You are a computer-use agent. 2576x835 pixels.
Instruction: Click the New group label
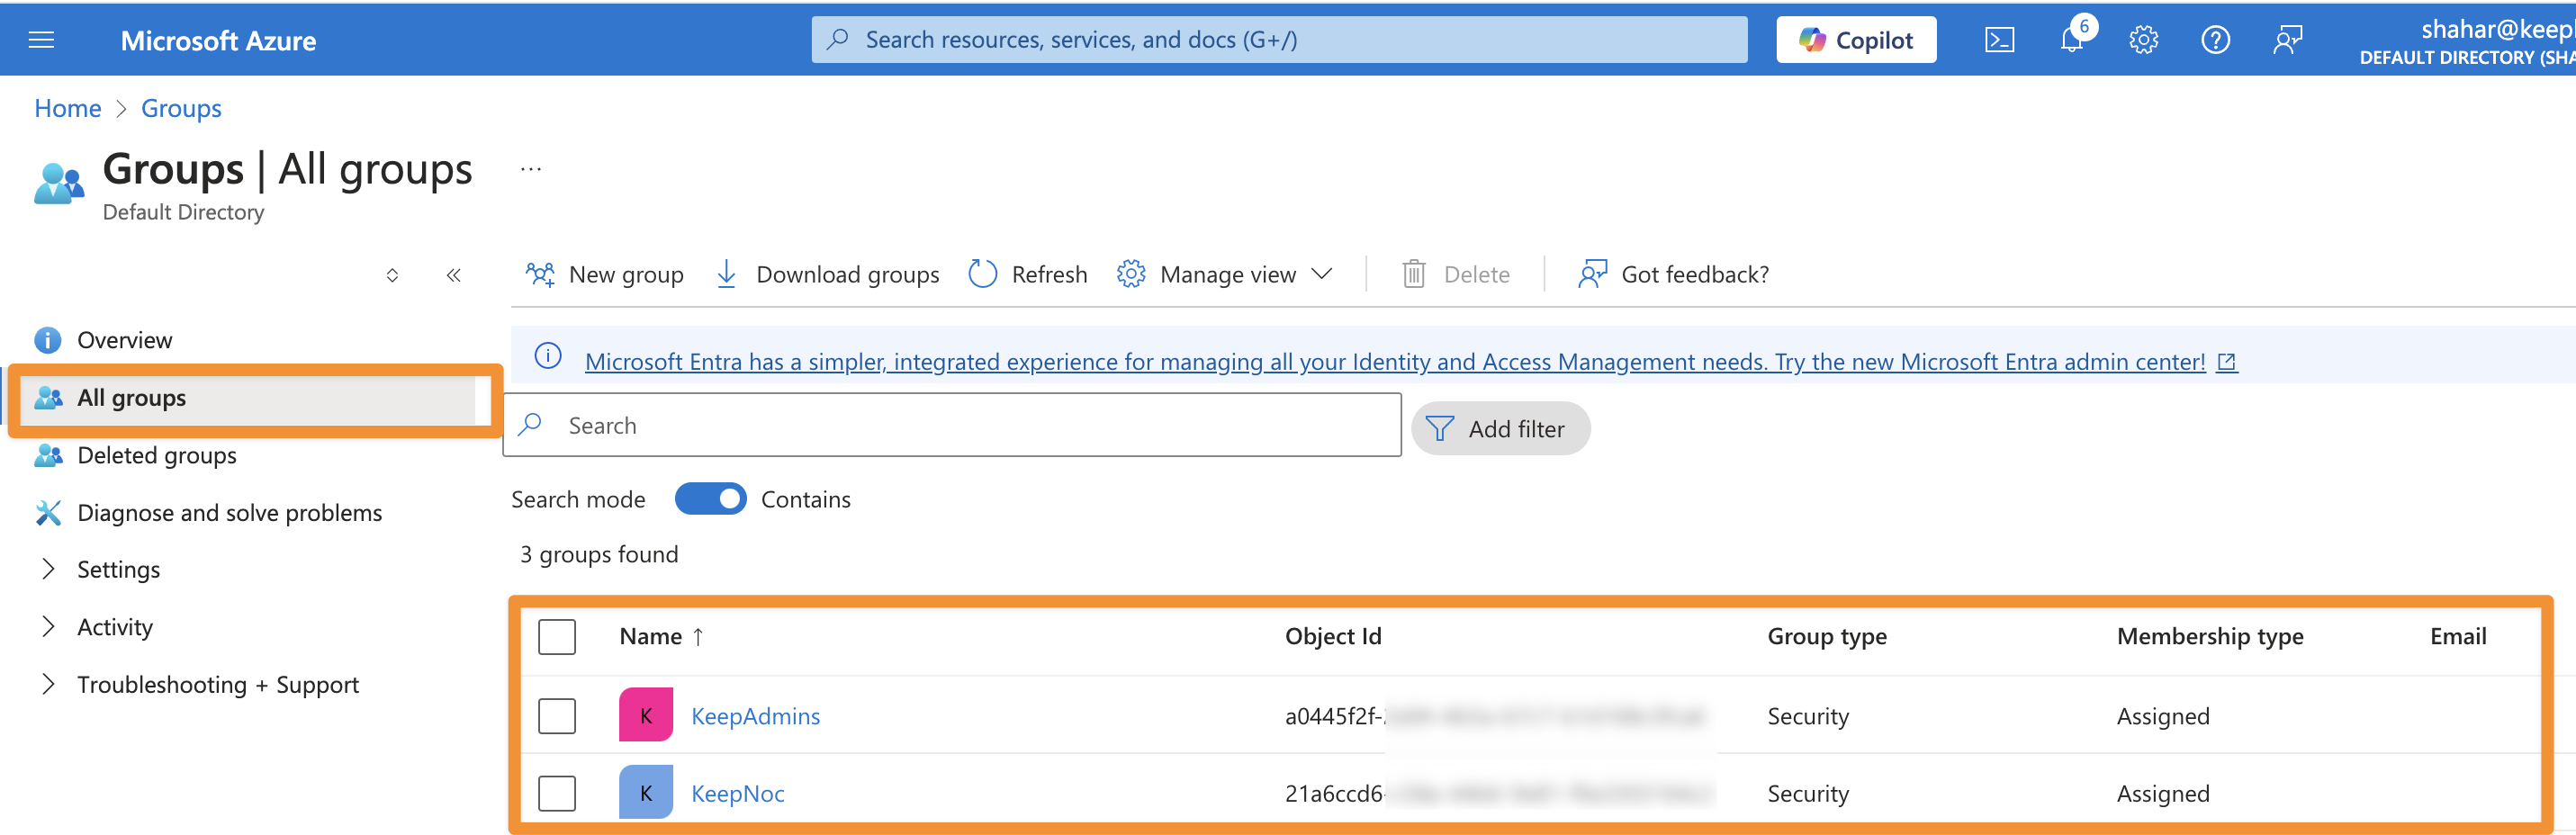click(x=626, y=274)
